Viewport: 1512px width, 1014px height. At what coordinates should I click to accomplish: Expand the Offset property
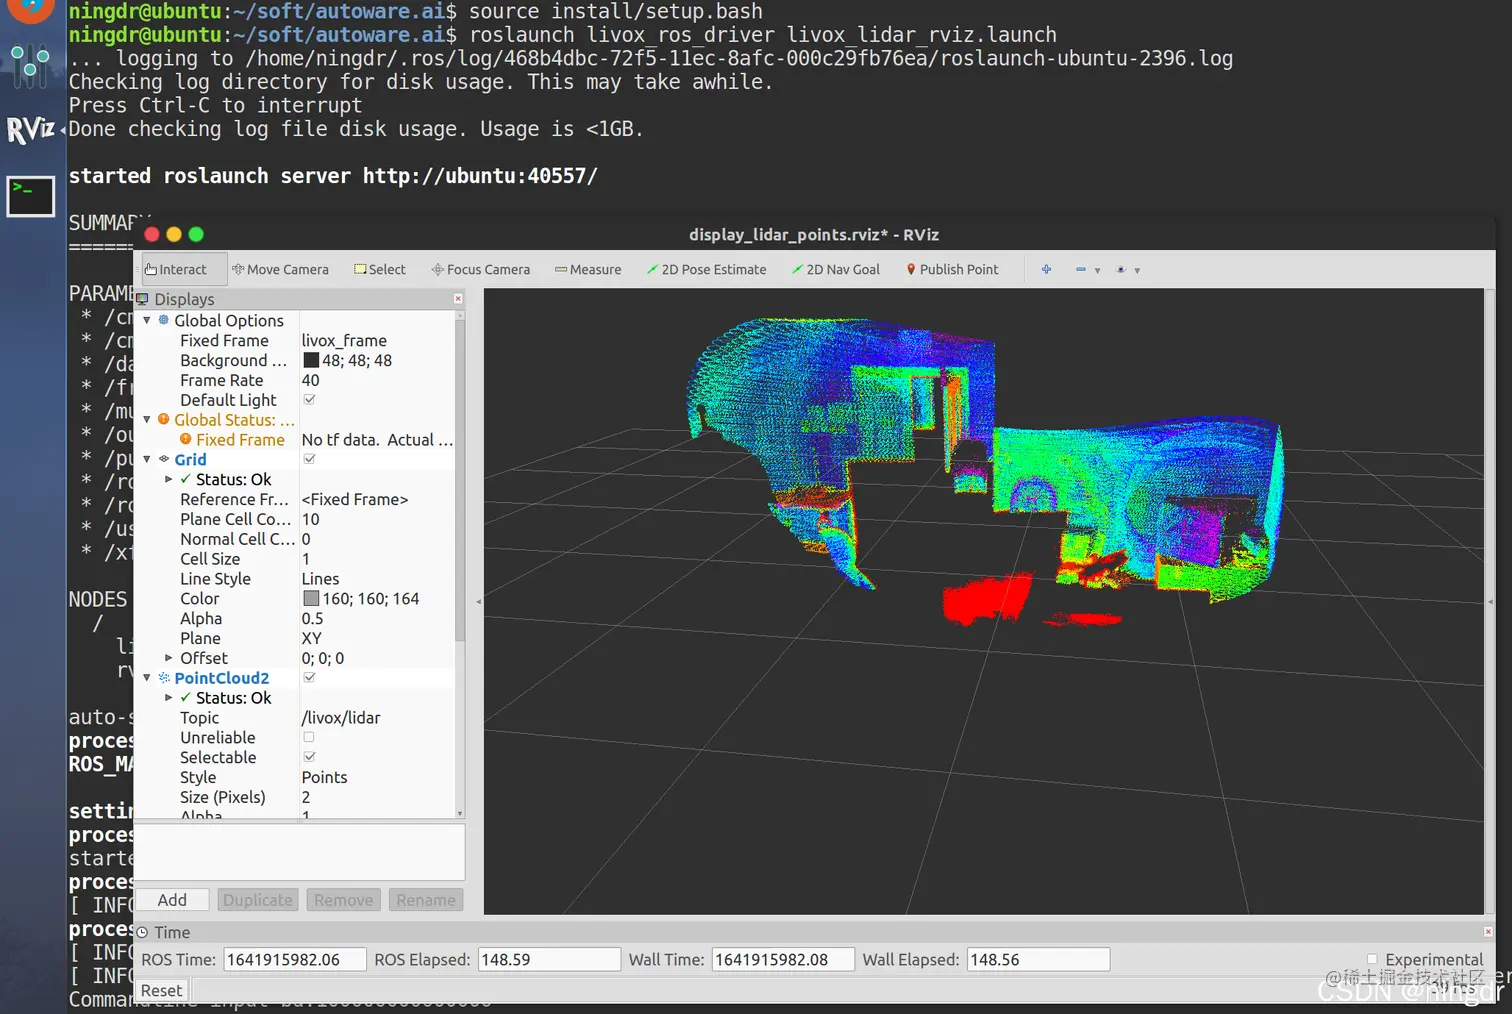[x=168, y=658]
